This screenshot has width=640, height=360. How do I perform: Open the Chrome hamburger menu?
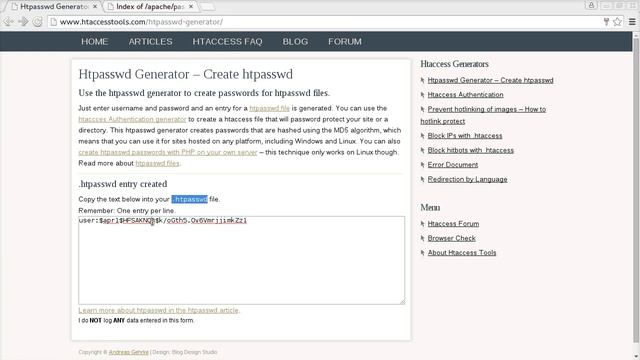pyautogui.click(x=632, y=22)
